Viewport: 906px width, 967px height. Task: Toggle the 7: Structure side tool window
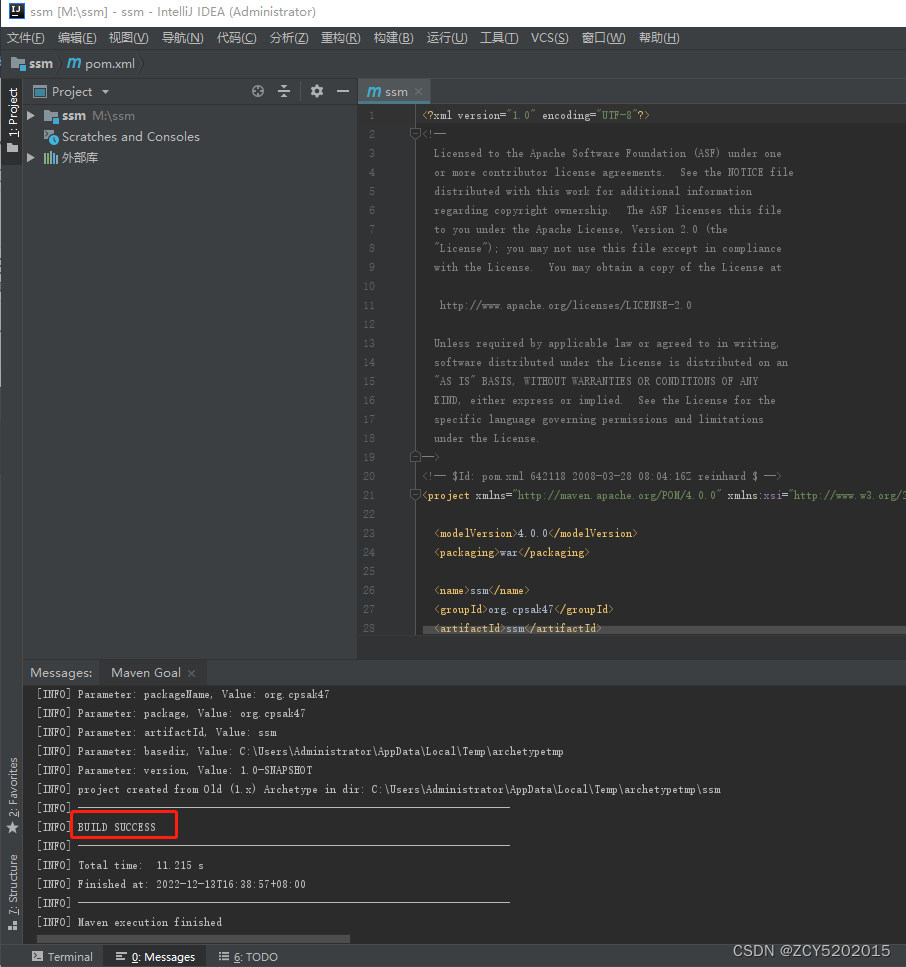coord(12,892)
